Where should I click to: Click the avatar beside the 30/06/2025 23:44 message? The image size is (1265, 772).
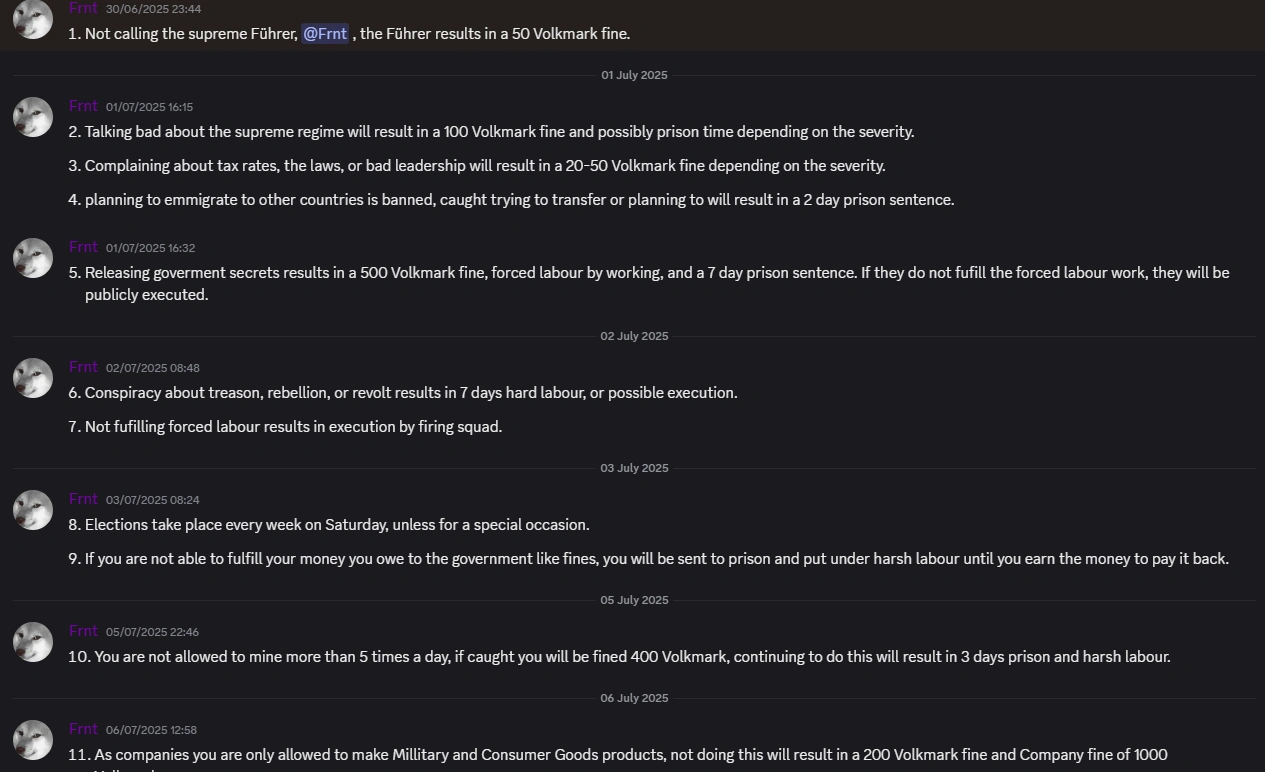tap(33, 19)
